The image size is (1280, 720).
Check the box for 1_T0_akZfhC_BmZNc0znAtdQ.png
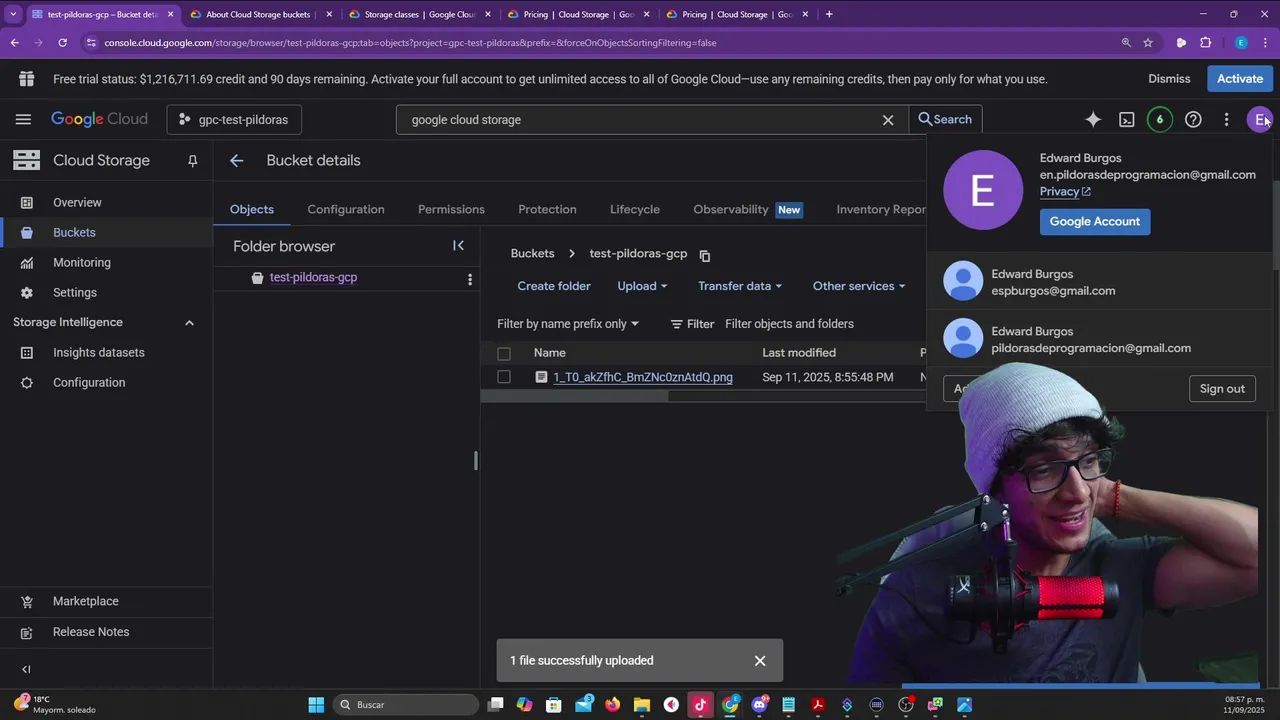[x=504, y=377]
